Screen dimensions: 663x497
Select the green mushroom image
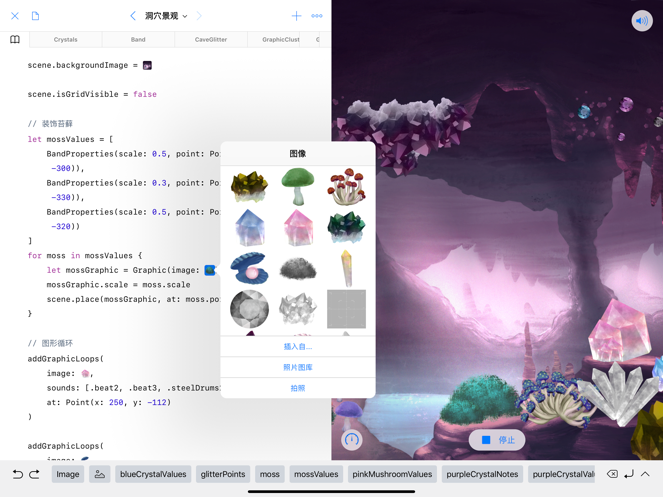click(298, 187)
